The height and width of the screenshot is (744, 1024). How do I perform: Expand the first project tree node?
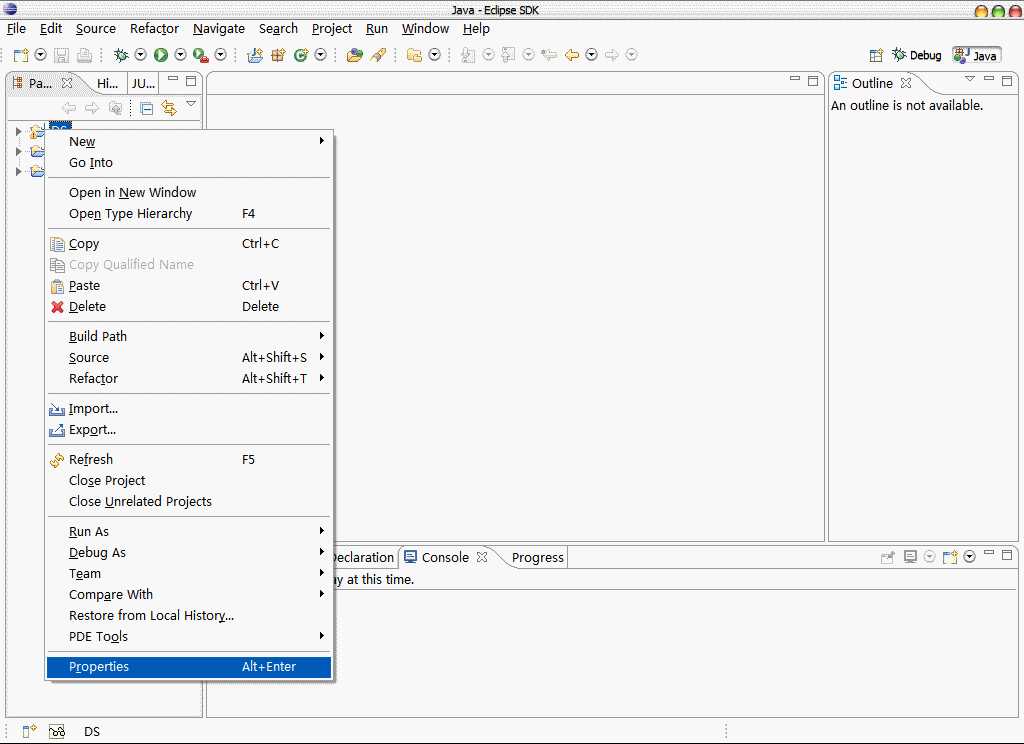tap(18, 132)
